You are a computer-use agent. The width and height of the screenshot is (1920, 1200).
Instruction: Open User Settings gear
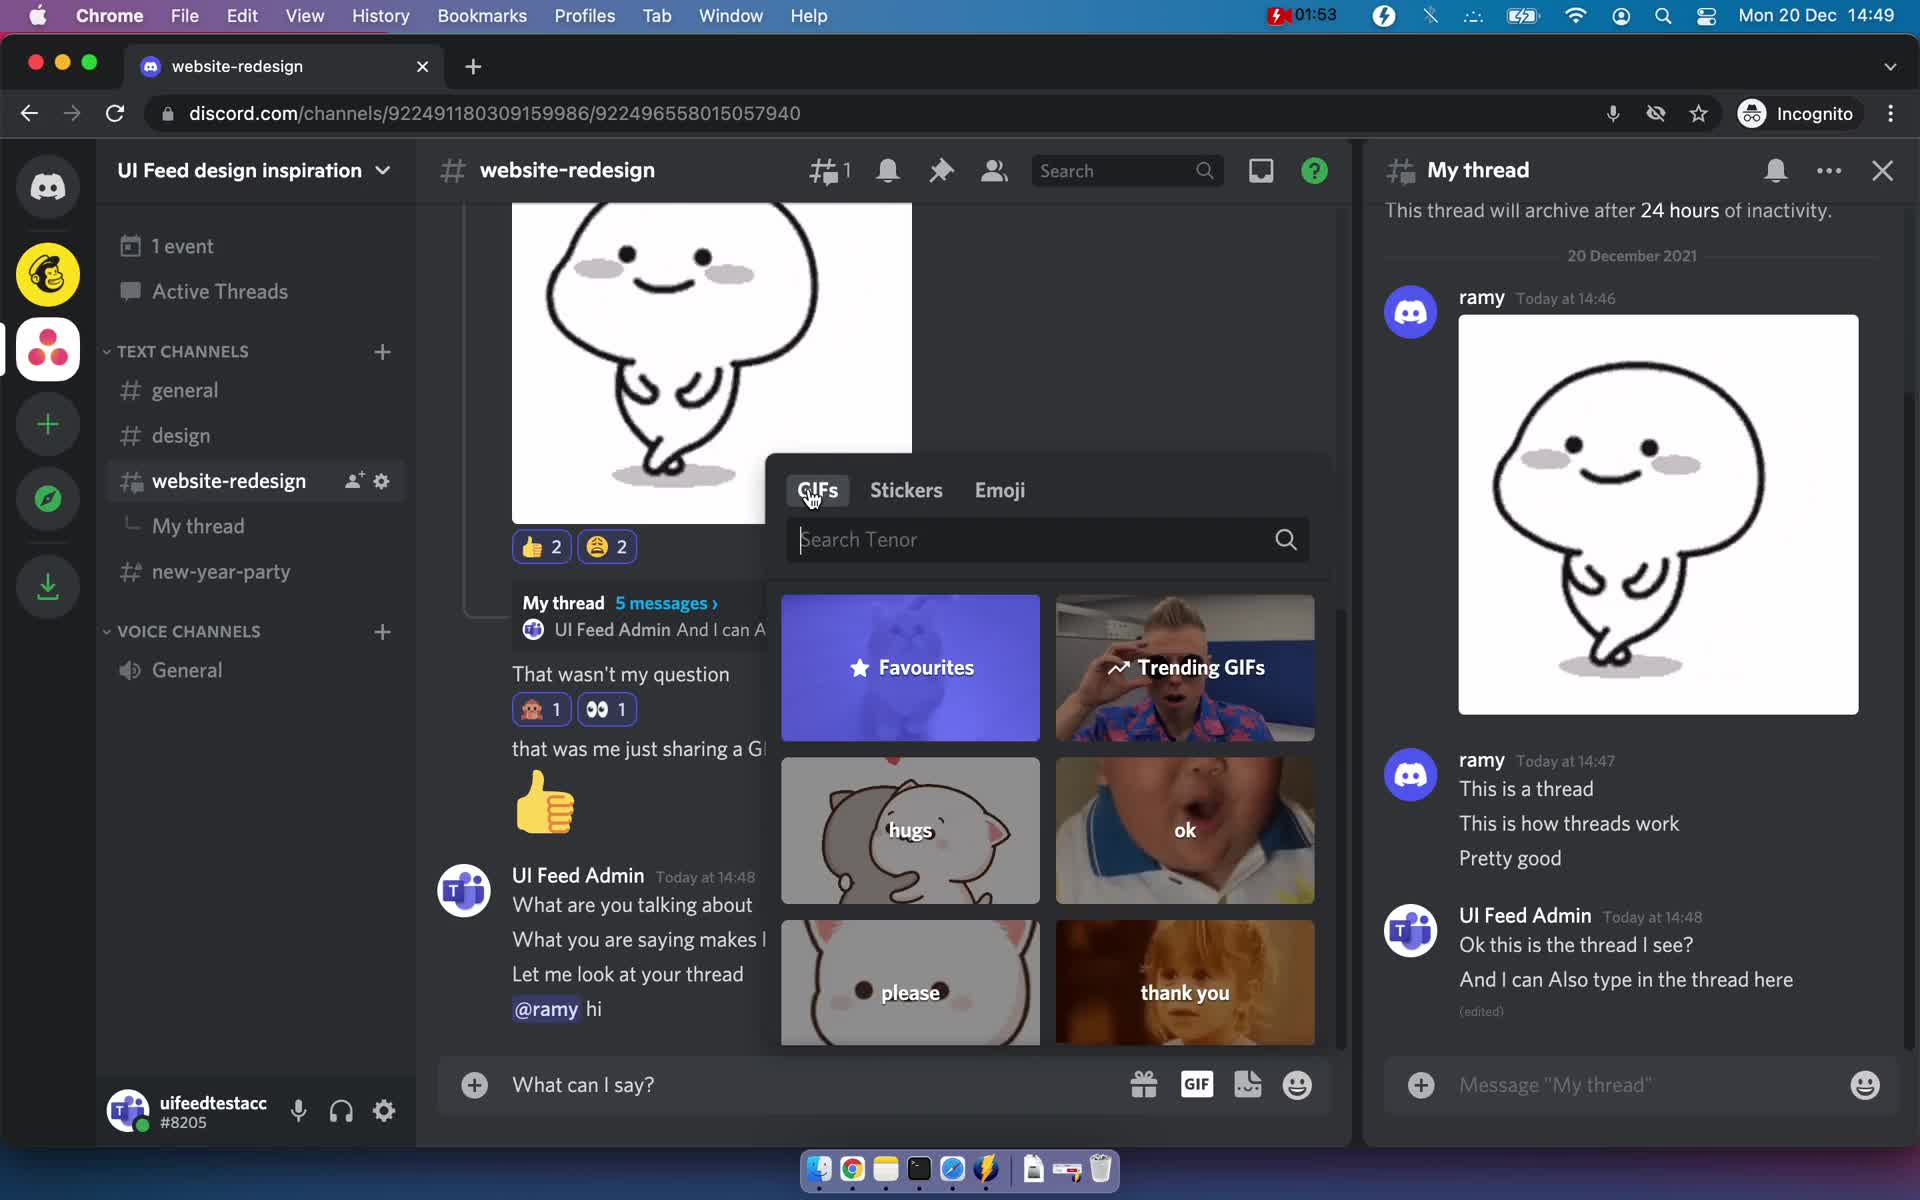tap(384, 1111)
